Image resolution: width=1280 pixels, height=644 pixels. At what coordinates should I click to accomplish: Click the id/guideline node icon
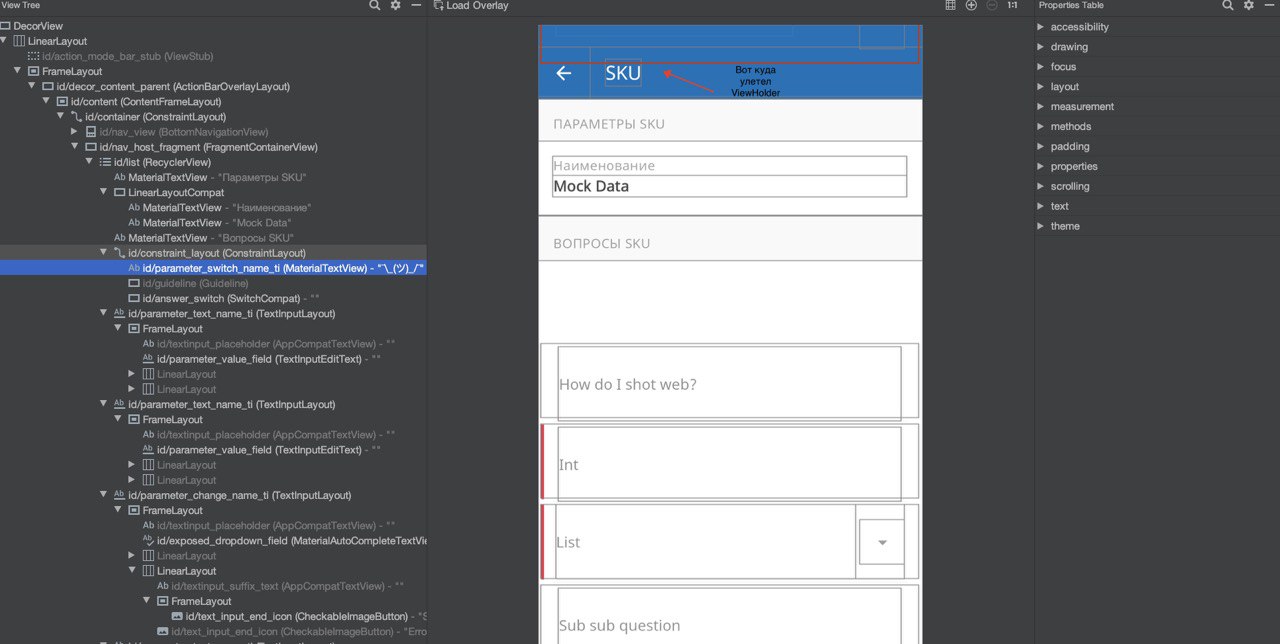(134, 283)
